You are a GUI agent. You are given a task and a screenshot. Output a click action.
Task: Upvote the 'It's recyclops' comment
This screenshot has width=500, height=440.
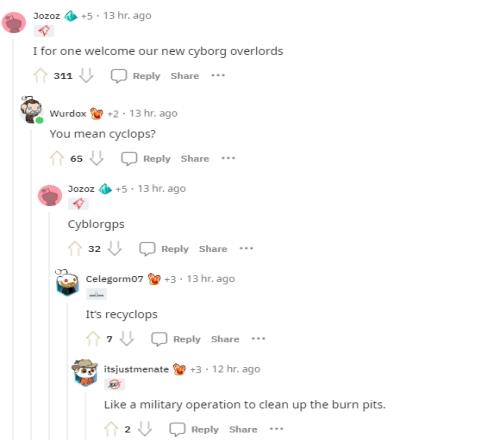(x=93, y=339)
